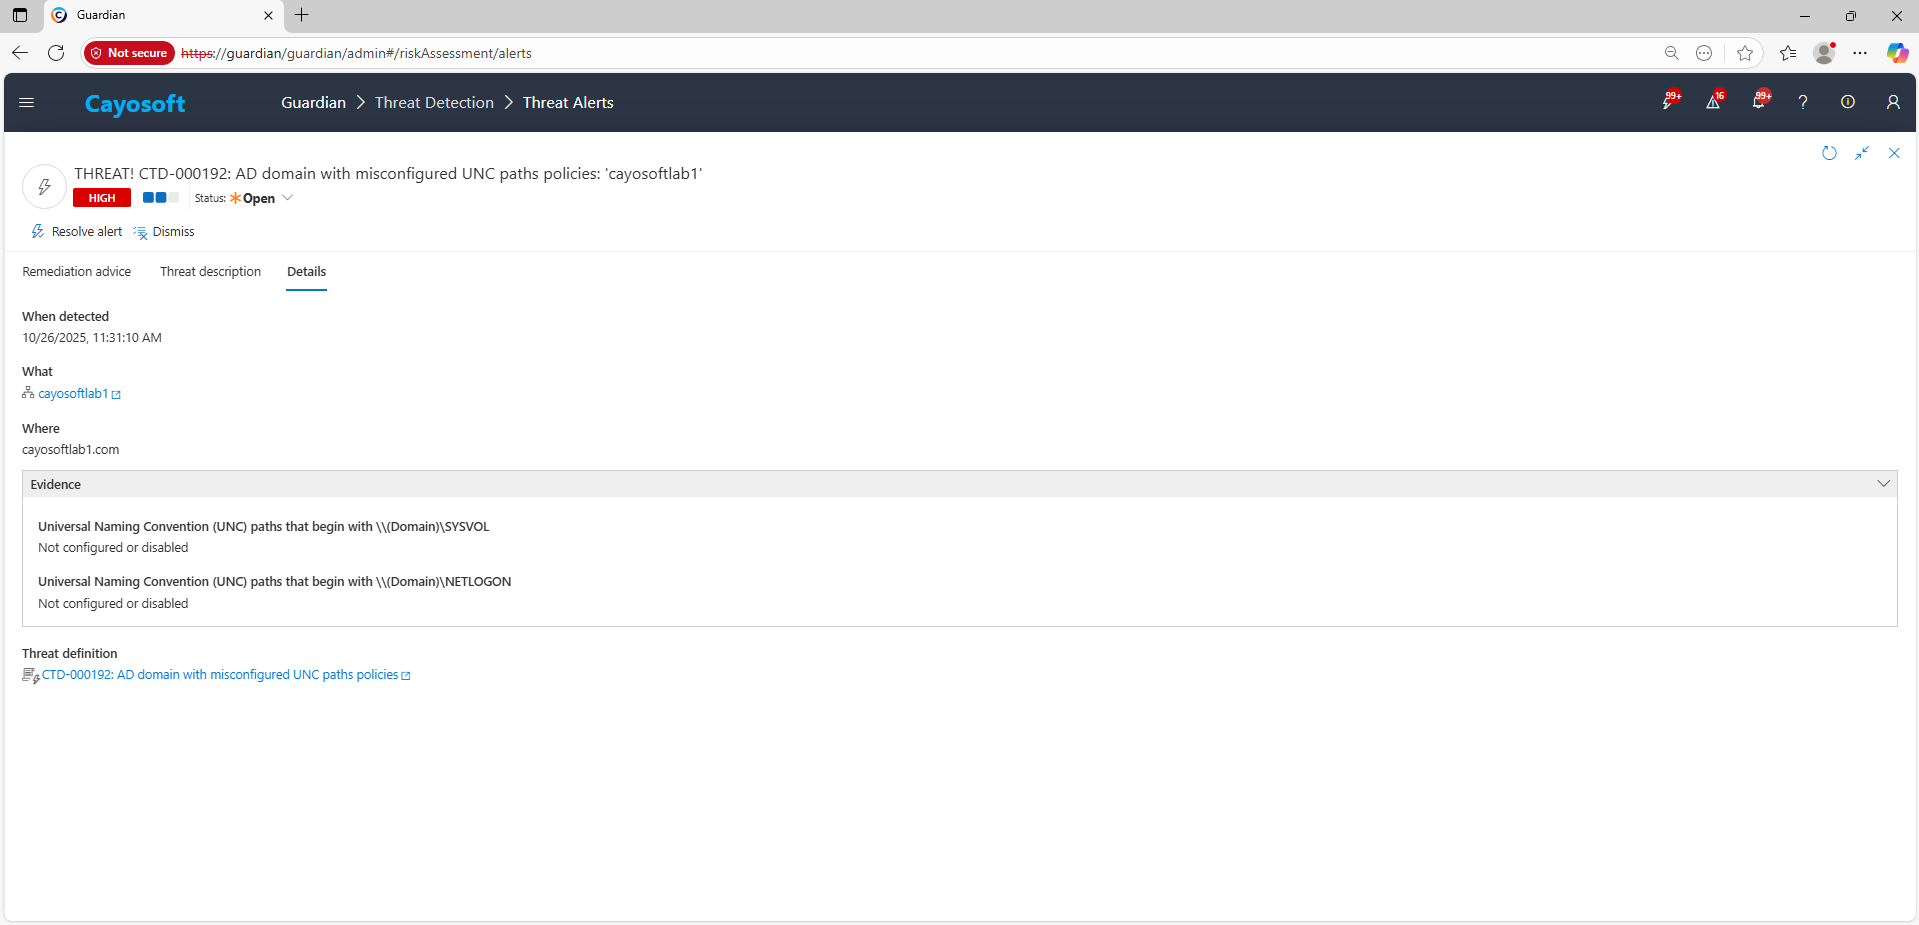Switch to the Remediation advice tab
This screenshot has height=925, width=1919.
77,272
